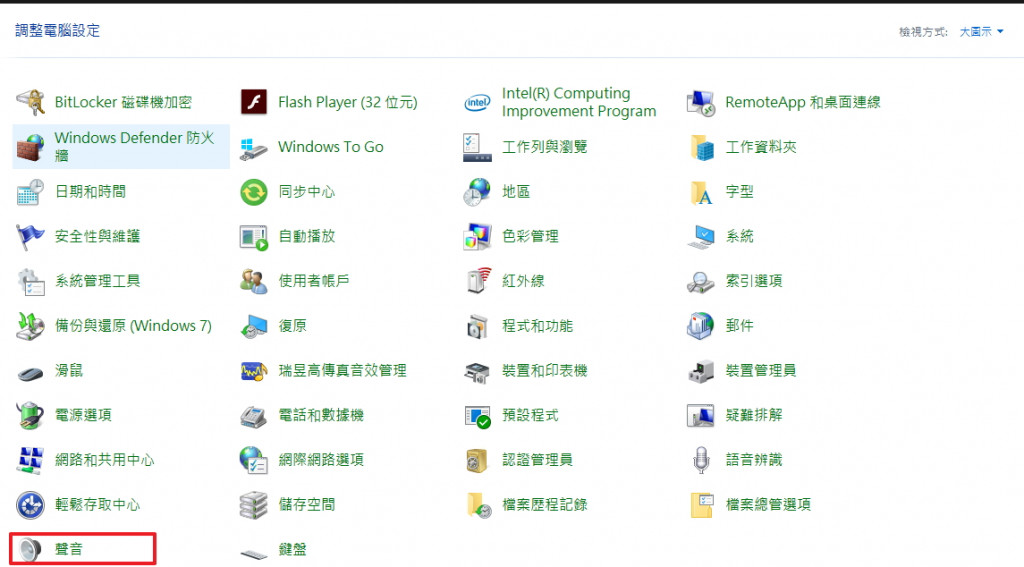
Task: Click the 使用者帳戶 text link
Action: pyautogui.click(x=313, y=282)
